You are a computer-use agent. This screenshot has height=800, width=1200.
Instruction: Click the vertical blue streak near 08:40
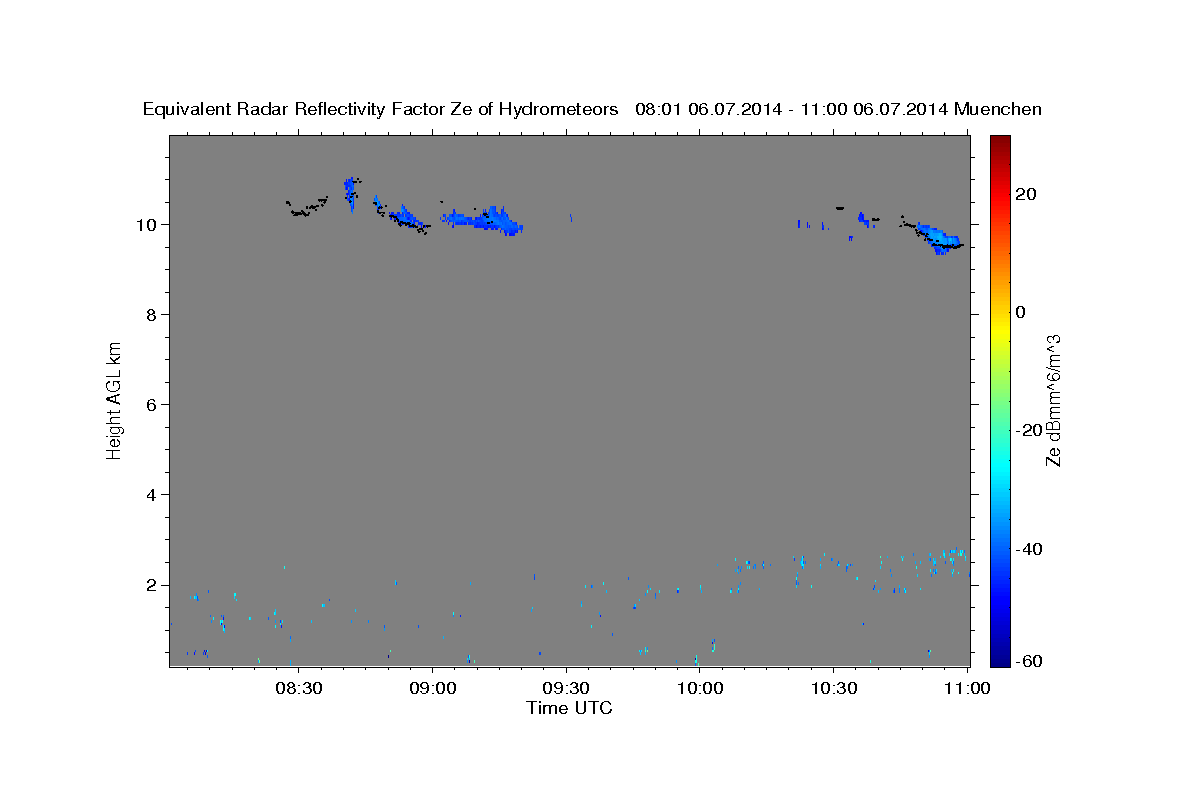351,193
